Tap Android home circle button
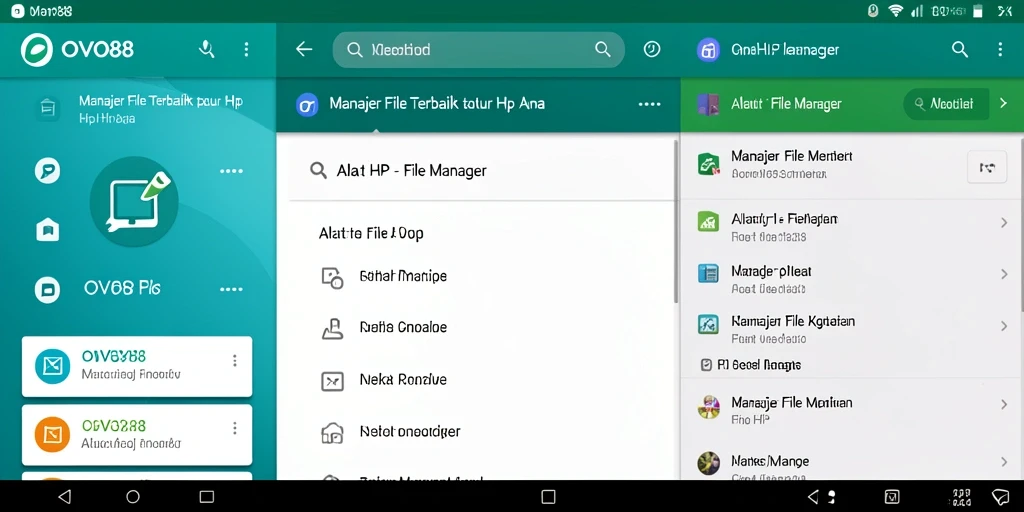The height and width of the screenshot is (512, 1024). (133, 497)
